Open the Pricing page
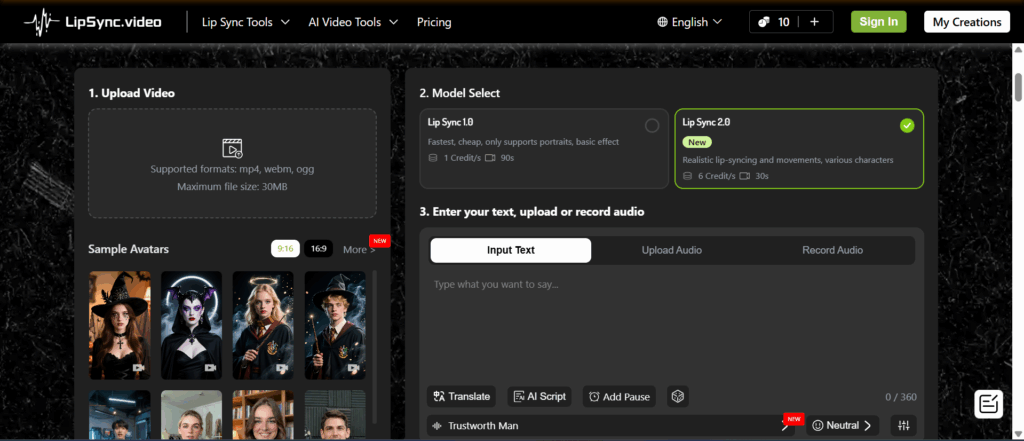This screenshot has width=1024, height=441. point(434,22)
